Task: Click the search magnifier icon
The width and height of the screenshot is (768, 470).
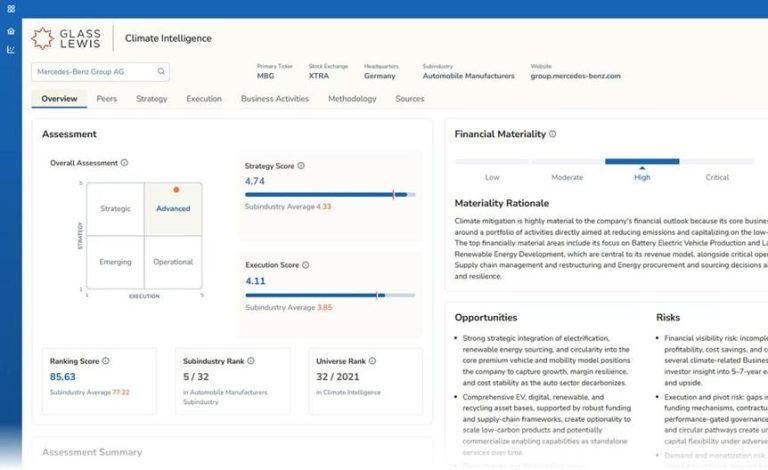Action: (160, 72)
